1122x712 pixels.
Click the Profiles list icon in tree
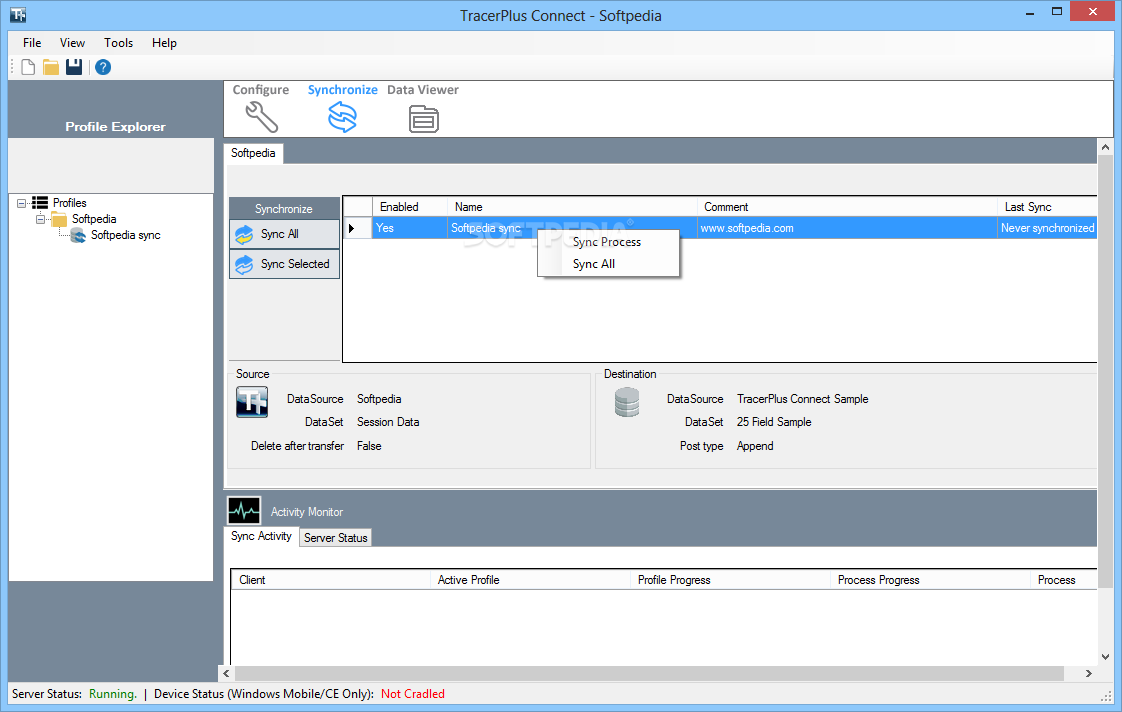pos(40,203)
